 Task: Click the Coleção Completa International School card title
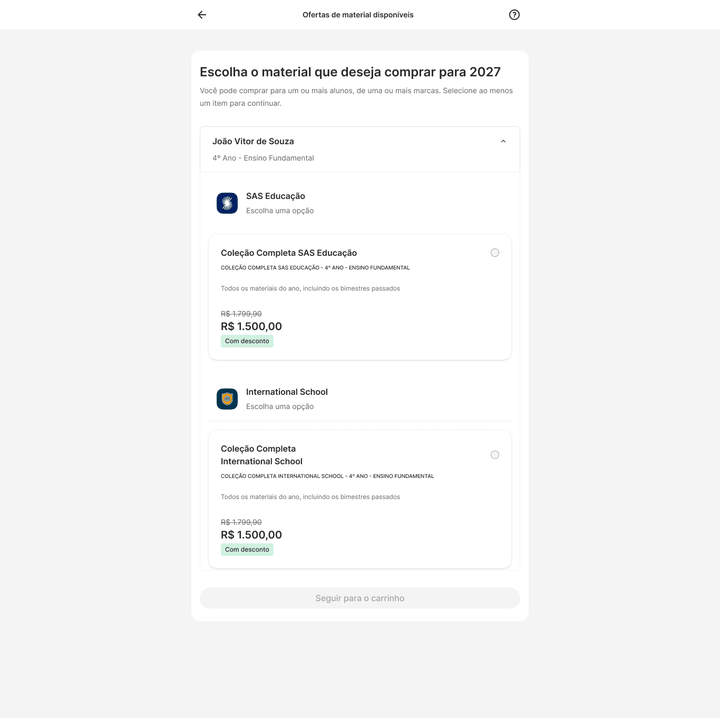(262, 455)
